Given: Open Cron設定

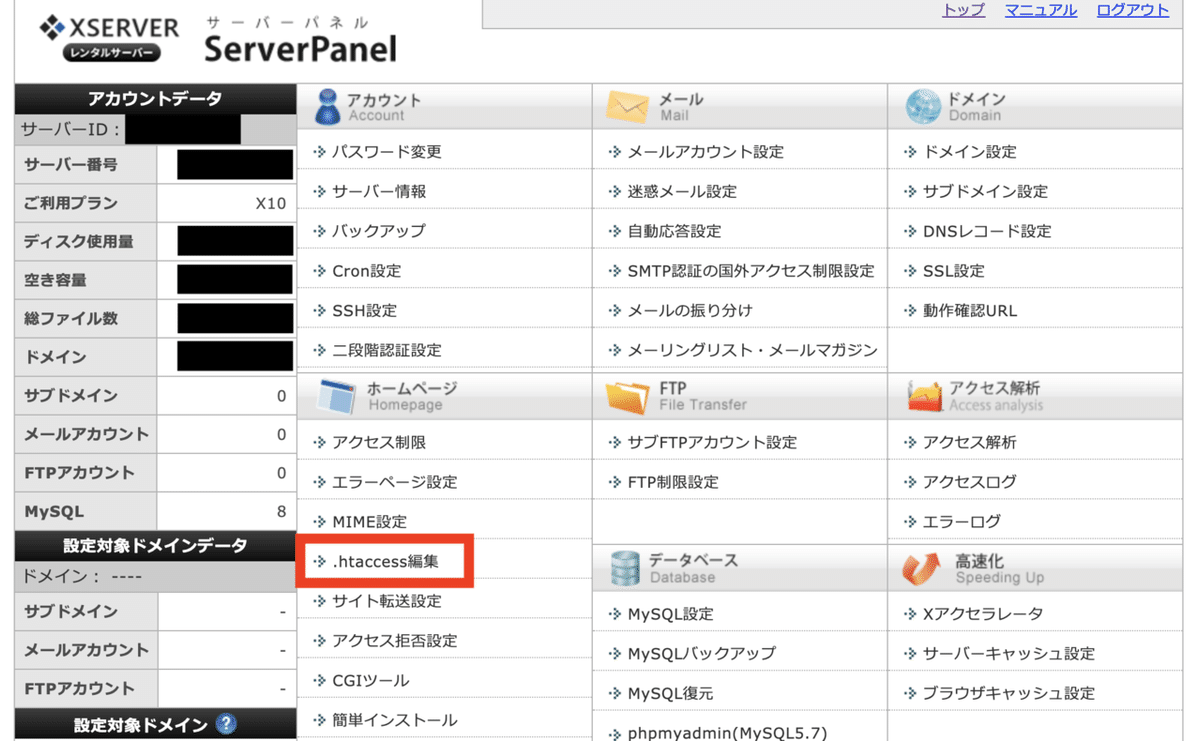Looking at the screenshot, I should [367, 271].
